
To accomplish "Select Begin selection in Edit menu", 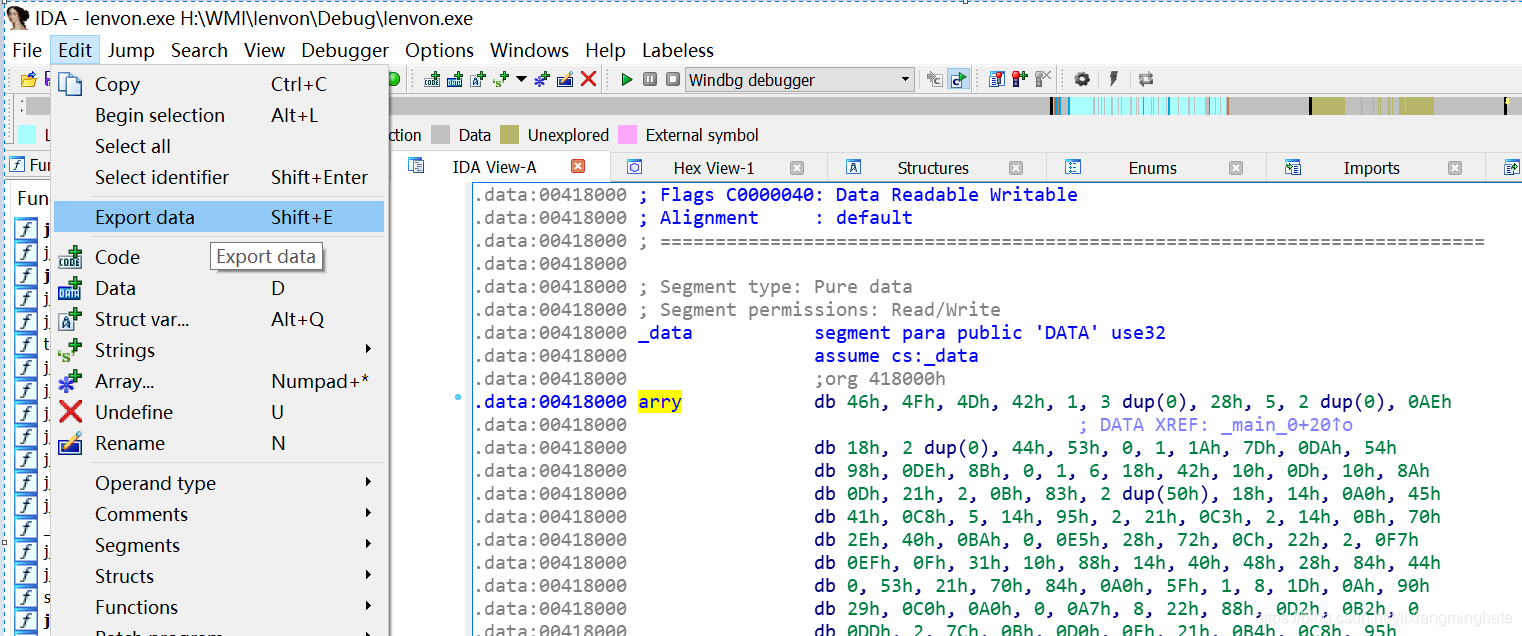I will [x=219, y=115].
